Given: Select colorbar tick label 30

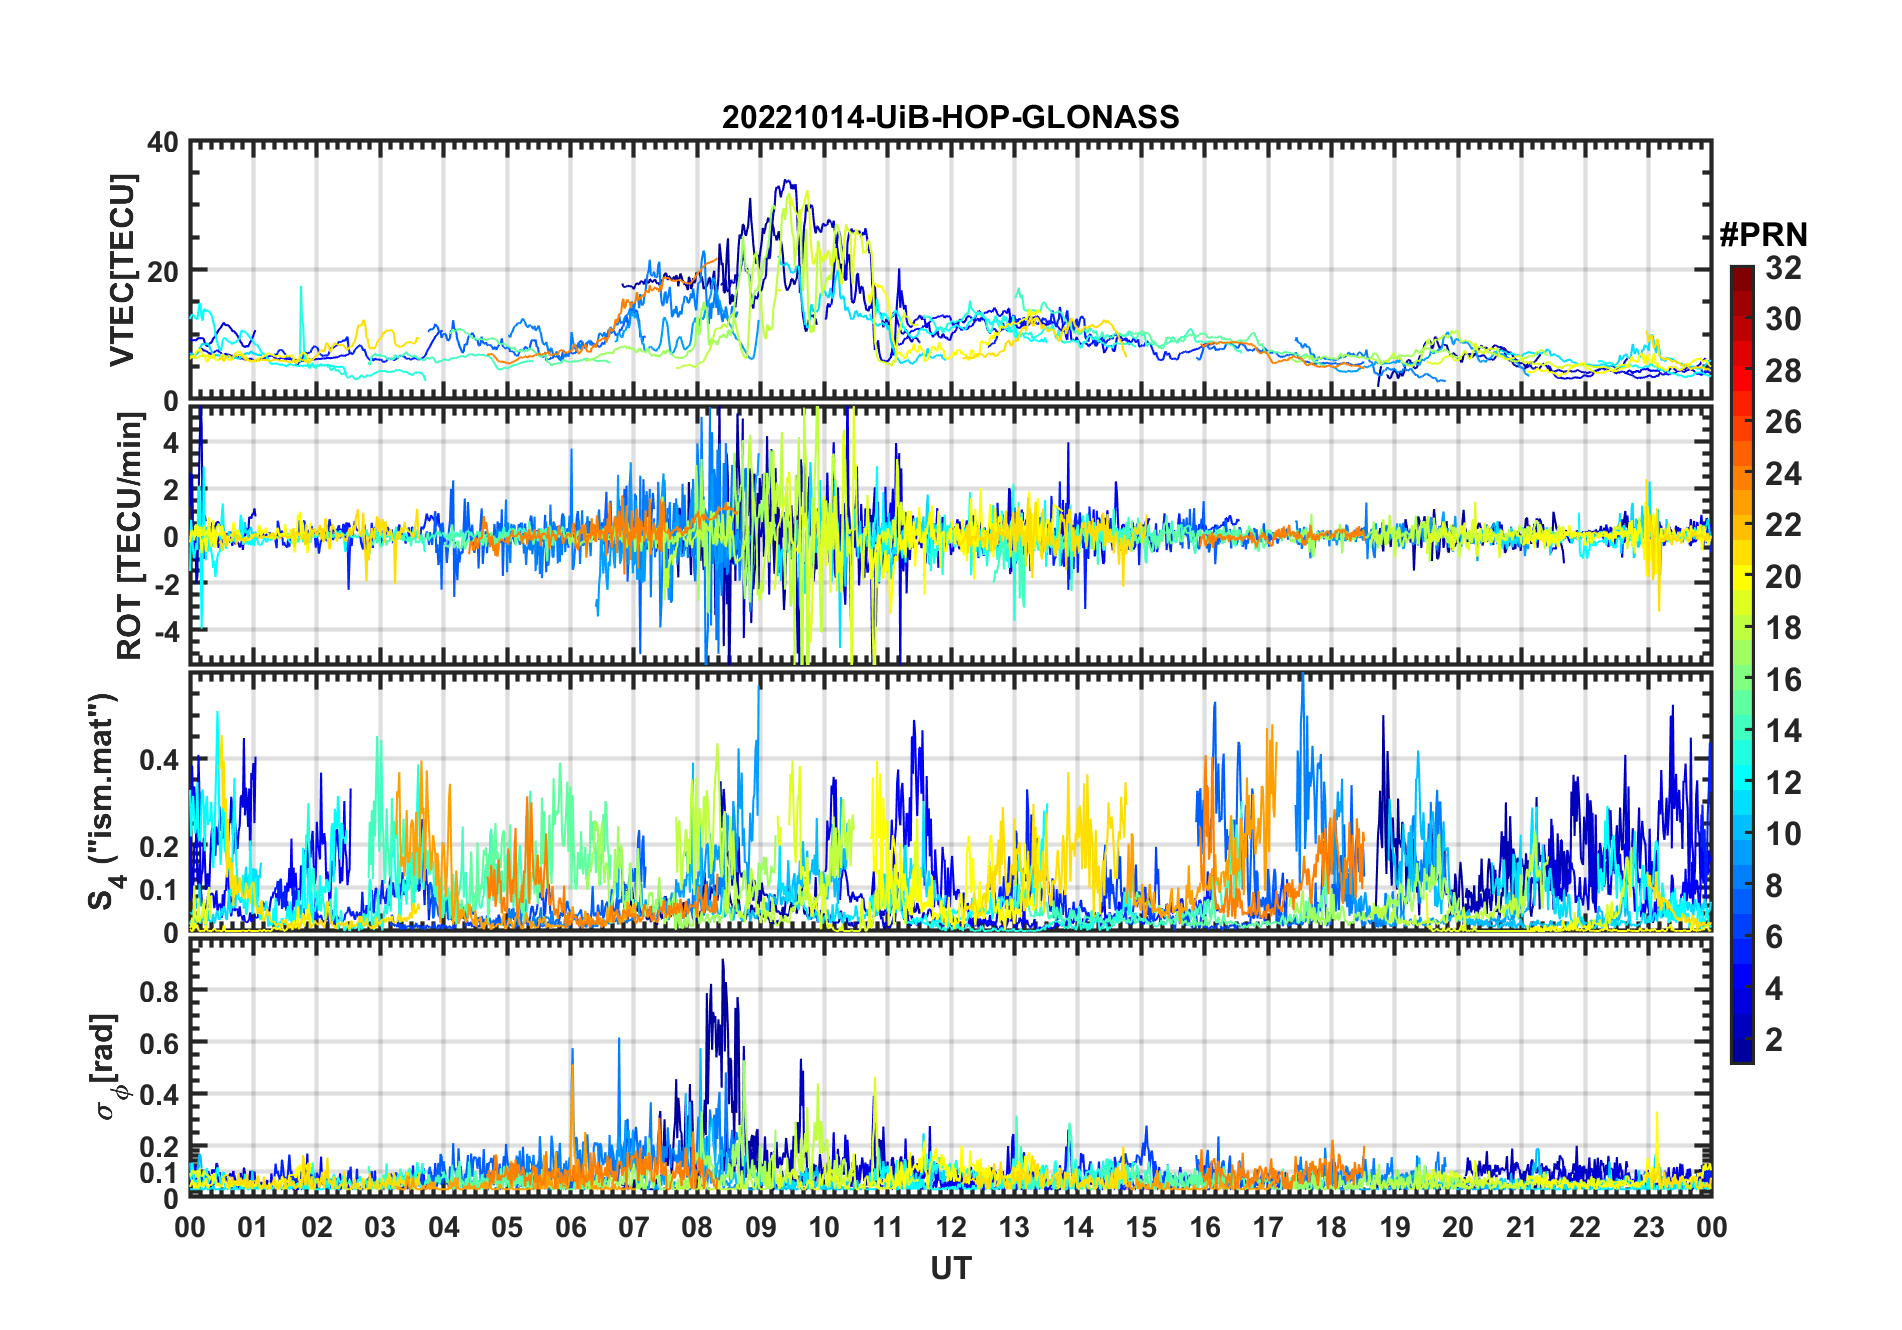Looking at the screenshot, I should coord(1783,319).
